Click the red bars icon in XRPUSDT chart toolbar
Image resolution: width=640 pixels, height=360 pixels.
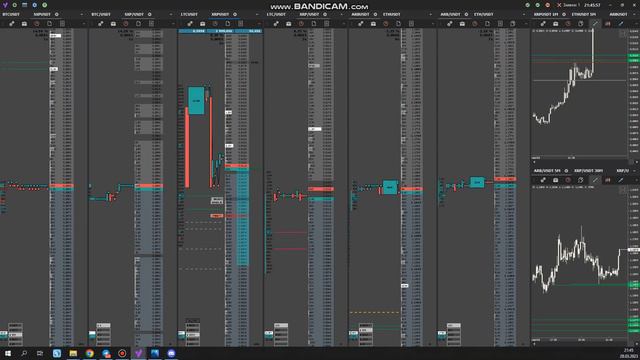coord(608,24)
